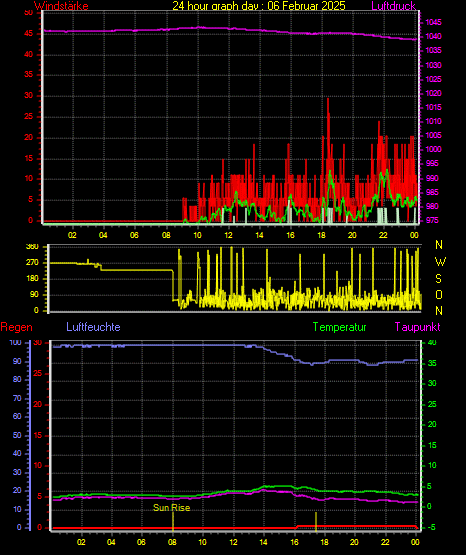Click the green 40 temperature axis value
Screen dimensions: 466x555
(432, 343)
